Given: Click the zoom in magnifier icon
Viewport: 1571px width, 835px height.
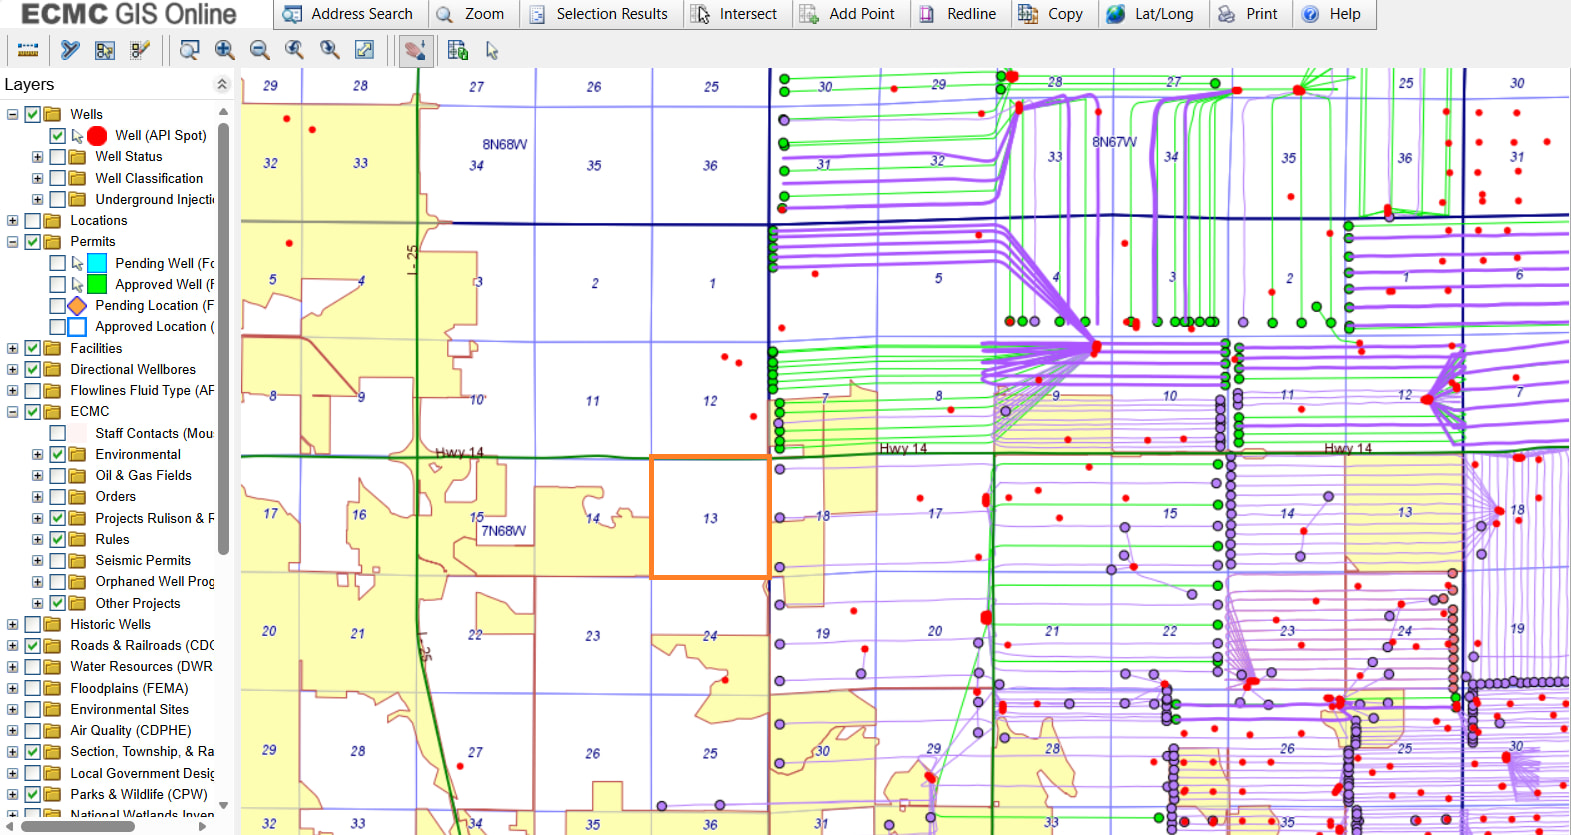Looking at the screenshot, I should [225, 50].
